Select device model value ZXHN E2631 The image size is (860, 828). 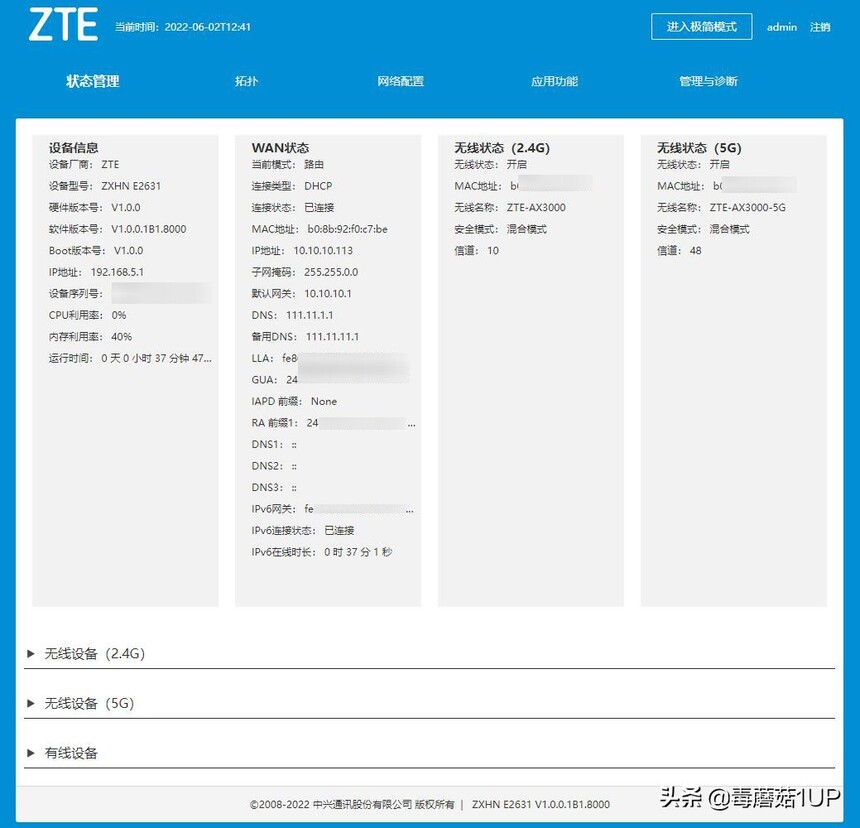coord(131,186)
